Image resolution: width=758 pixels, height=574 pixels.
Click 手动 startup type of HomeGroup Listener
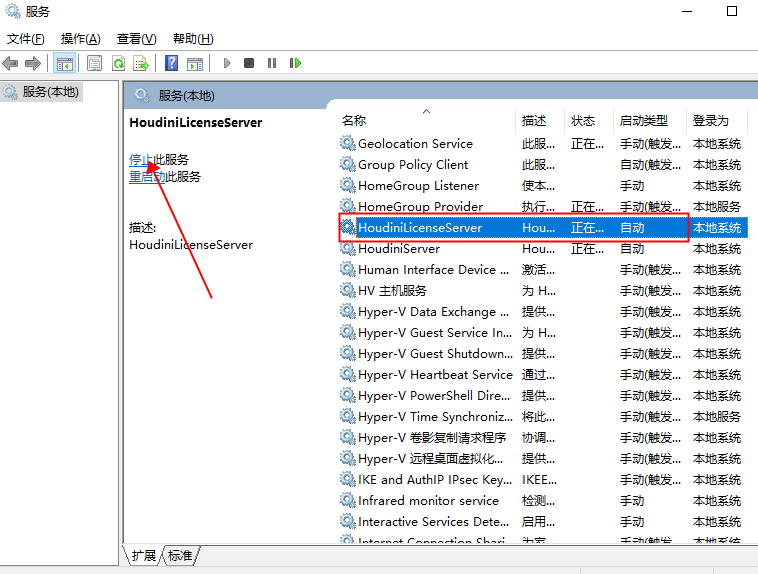point(632,186)
